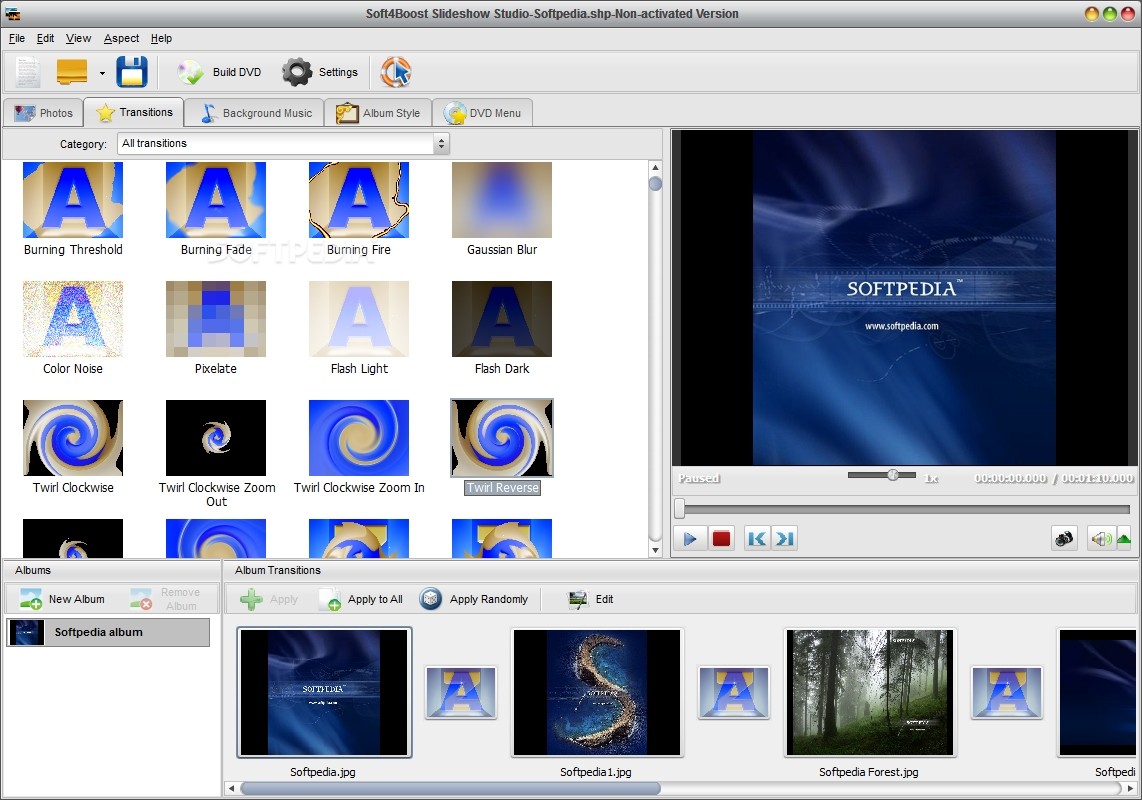The height and width of the screenshot is (800, 1142).
Task: Choose Twirl Clockwise Zoom In transition
Action: tap(359, 447)
